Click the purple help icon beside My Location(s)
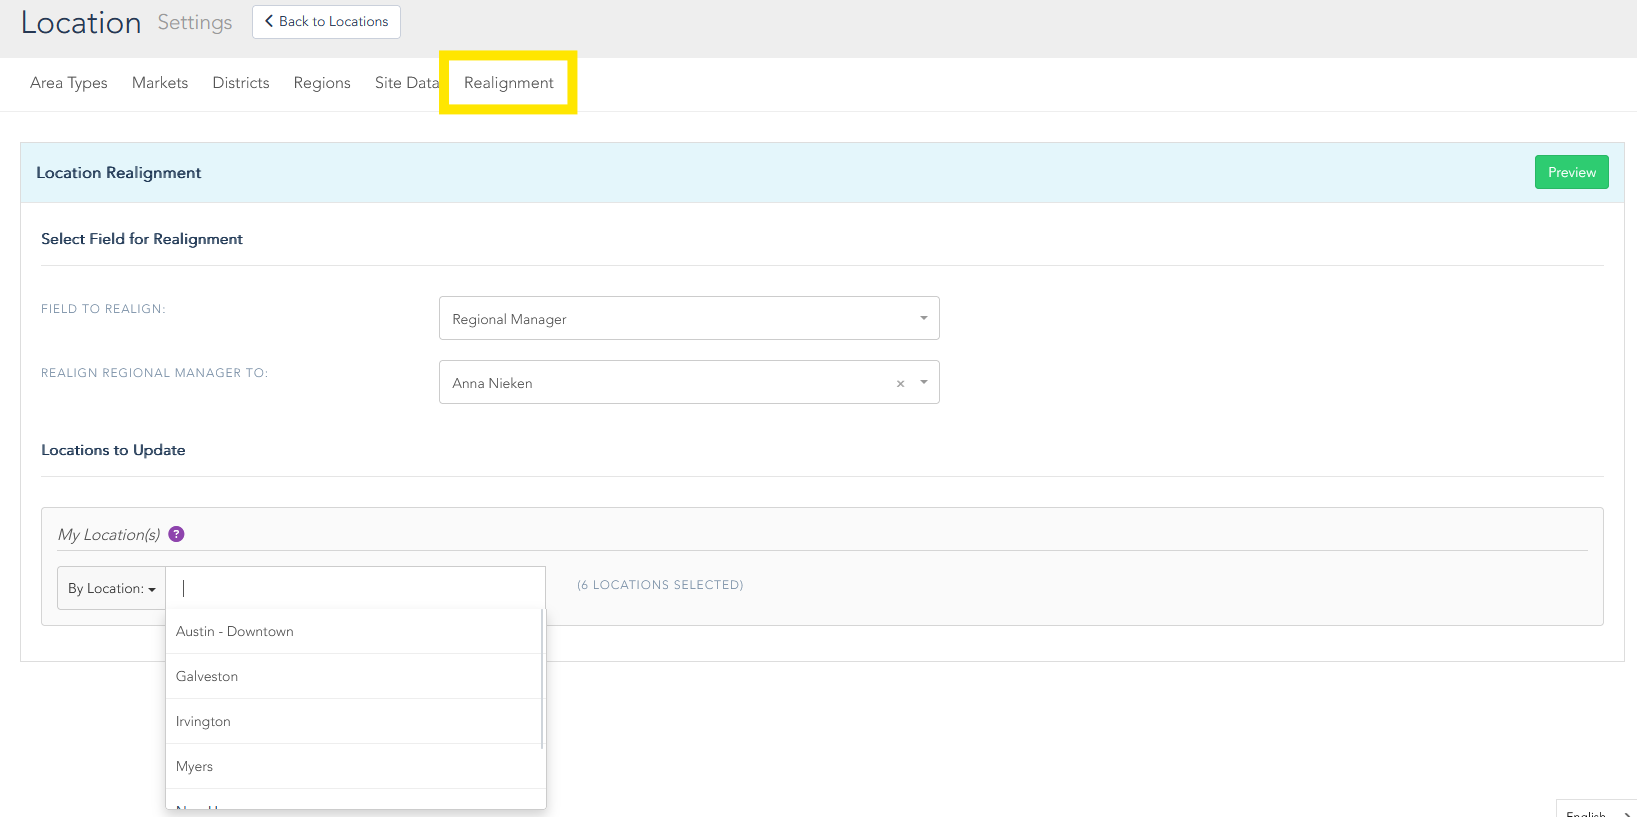1637x817 pixels. [x=177, y=534]
